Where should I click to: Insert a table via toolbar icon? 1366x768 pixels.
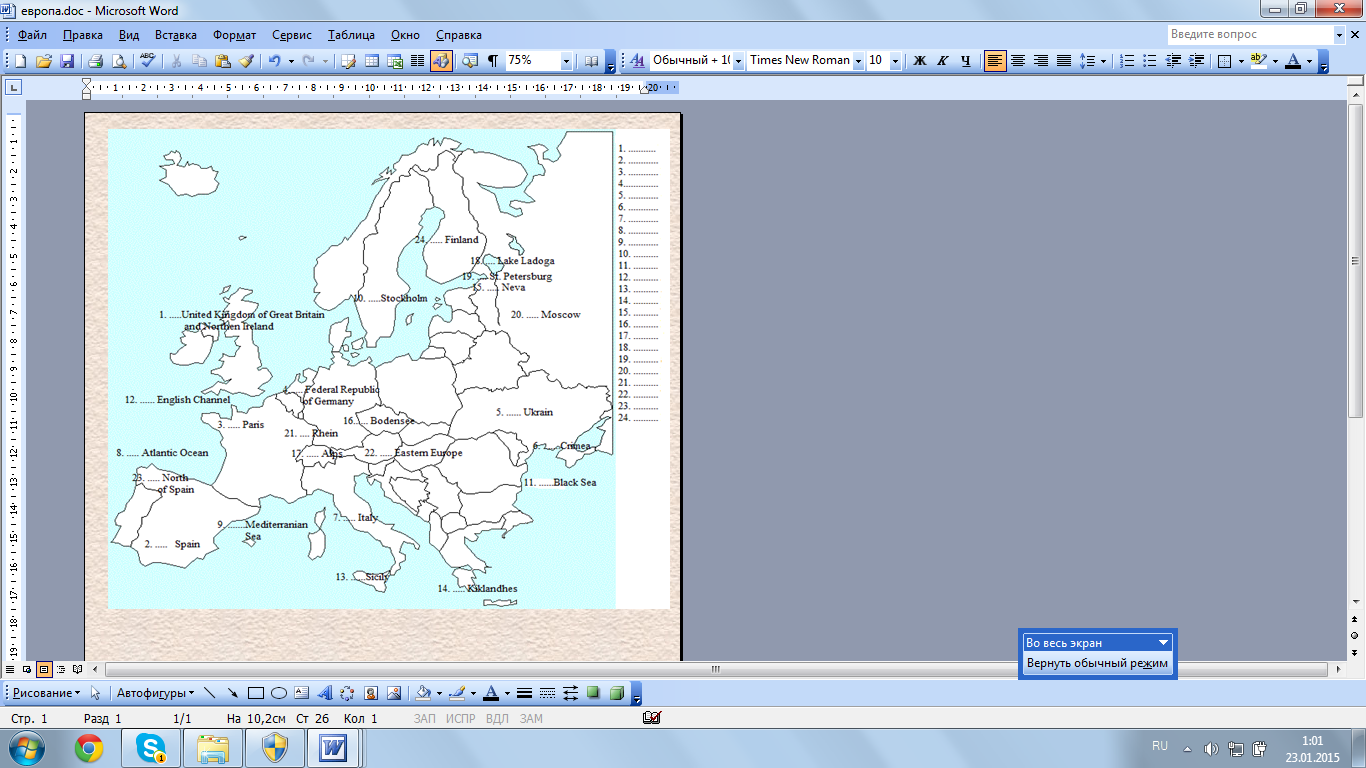372,61
